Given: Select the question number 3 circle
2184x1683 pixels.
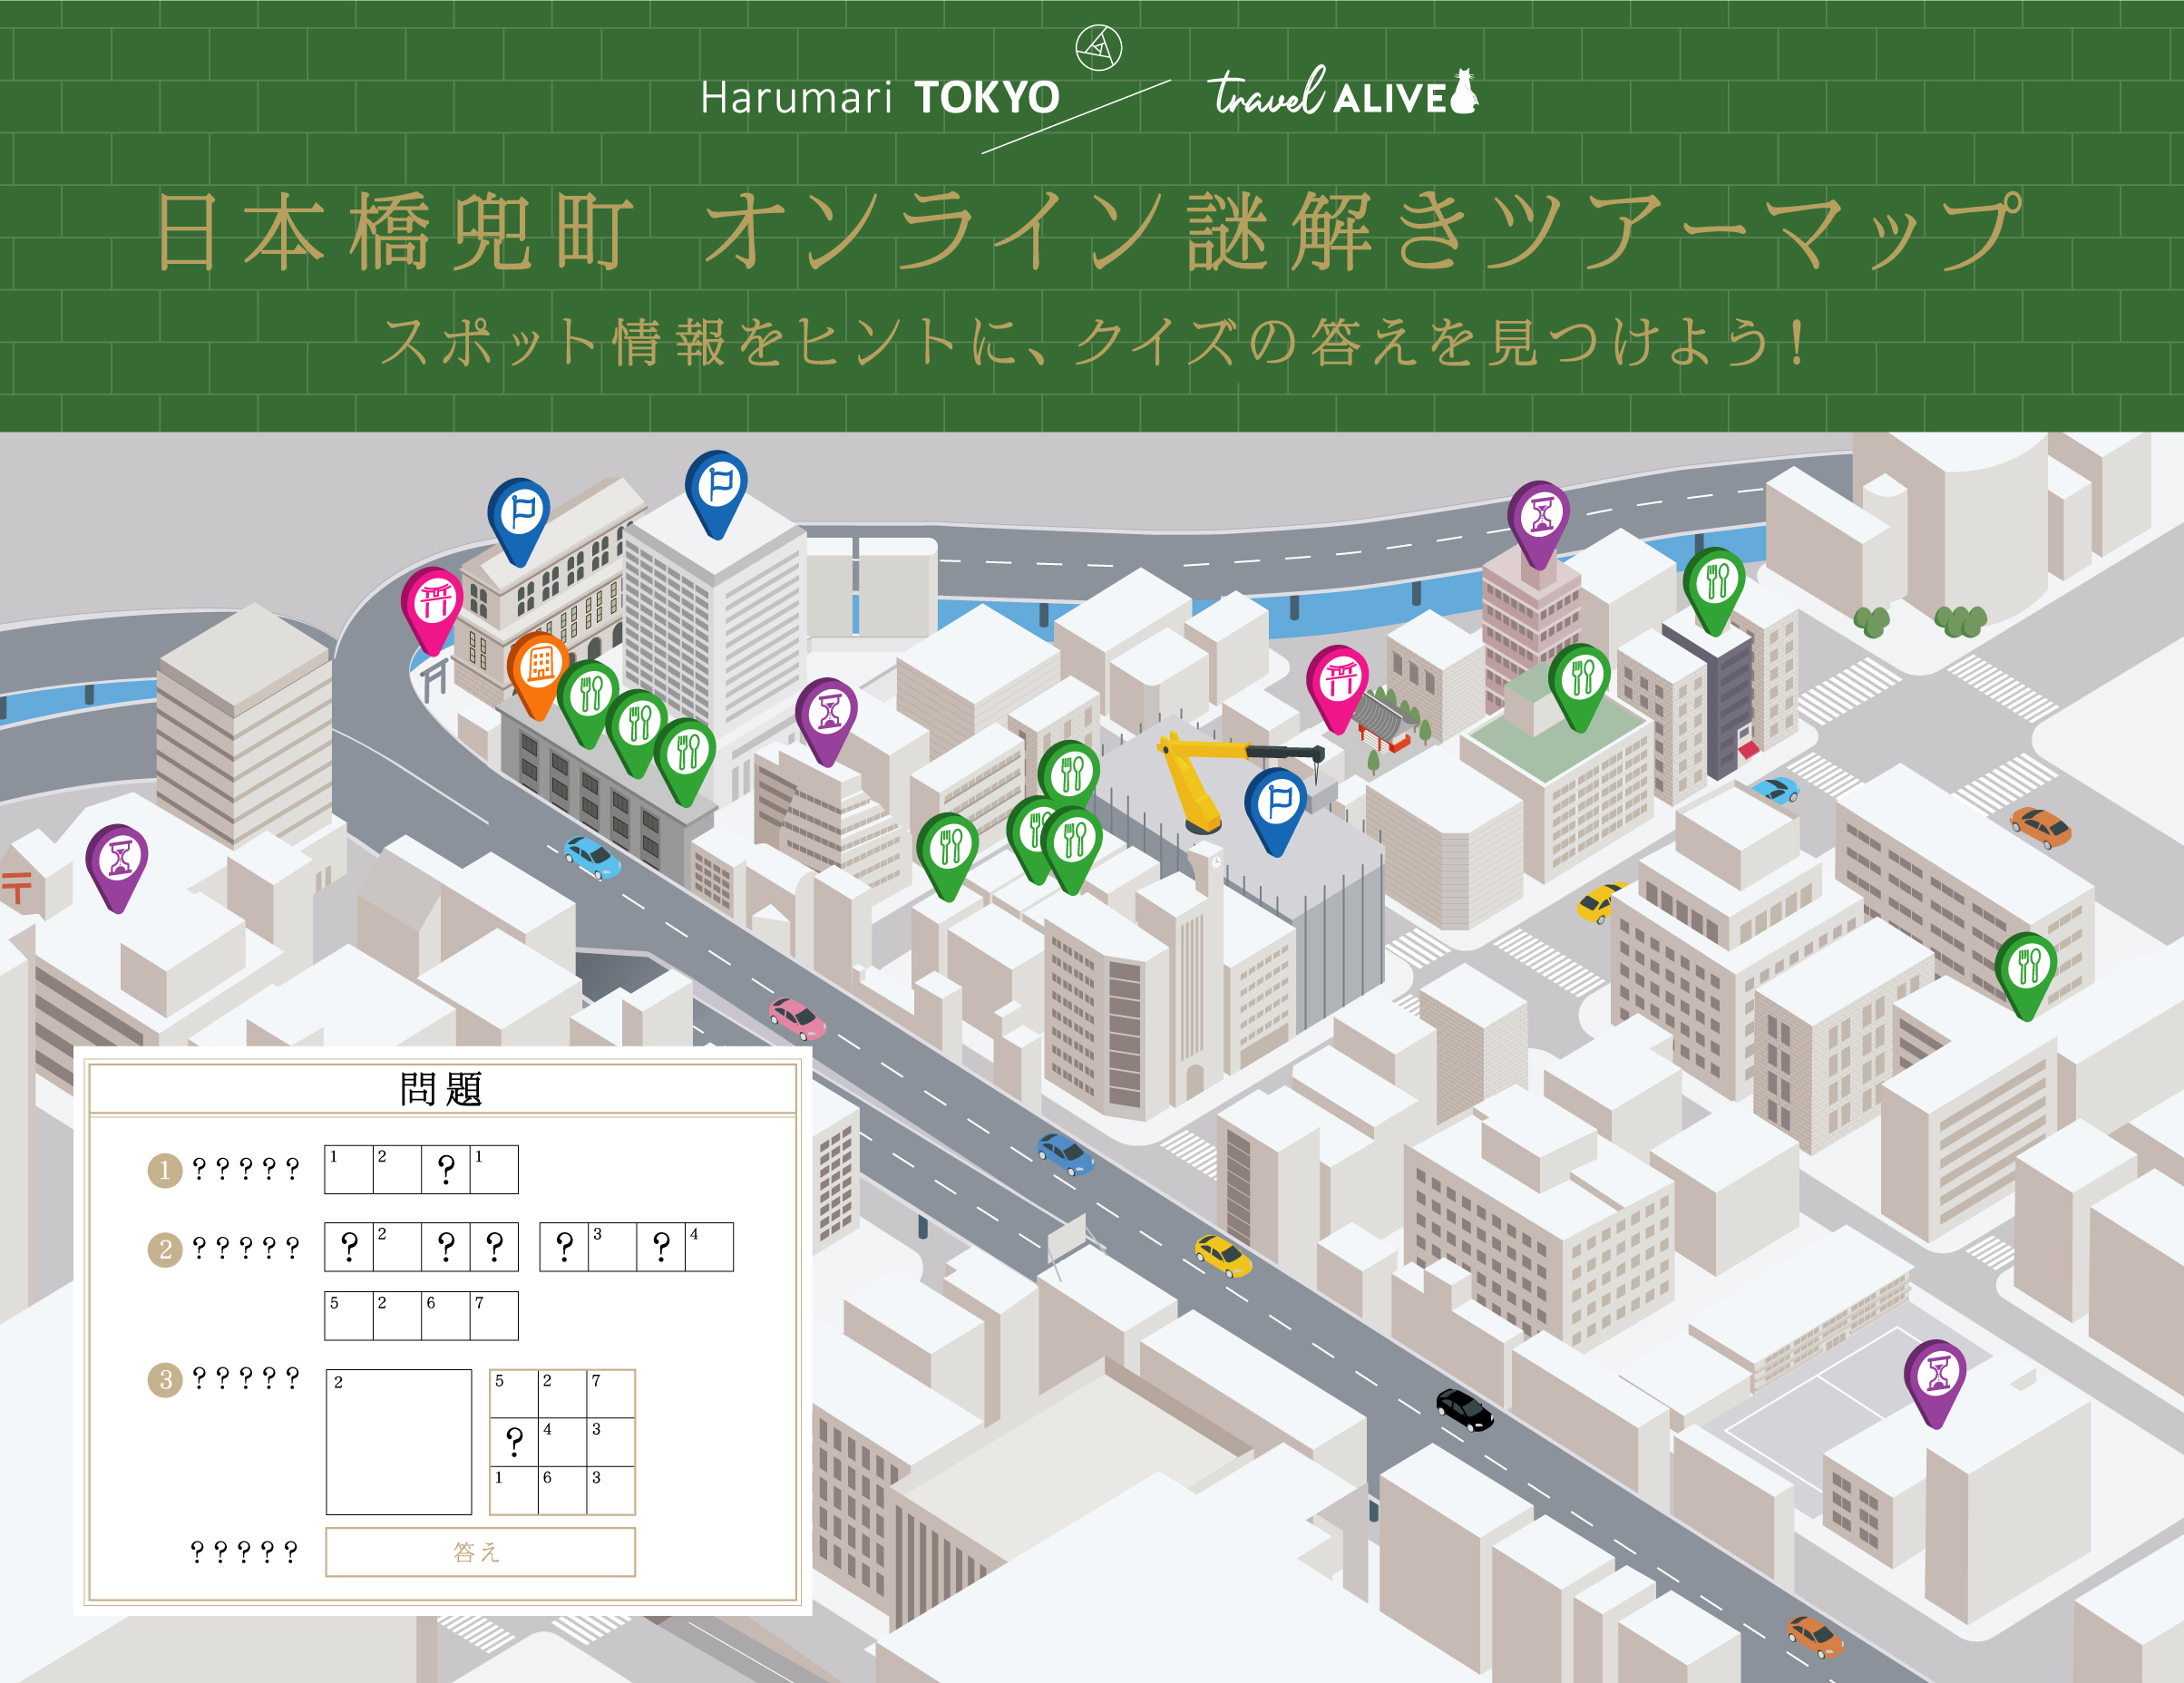Looking at the screenshot, I should tap(165, 1380).
